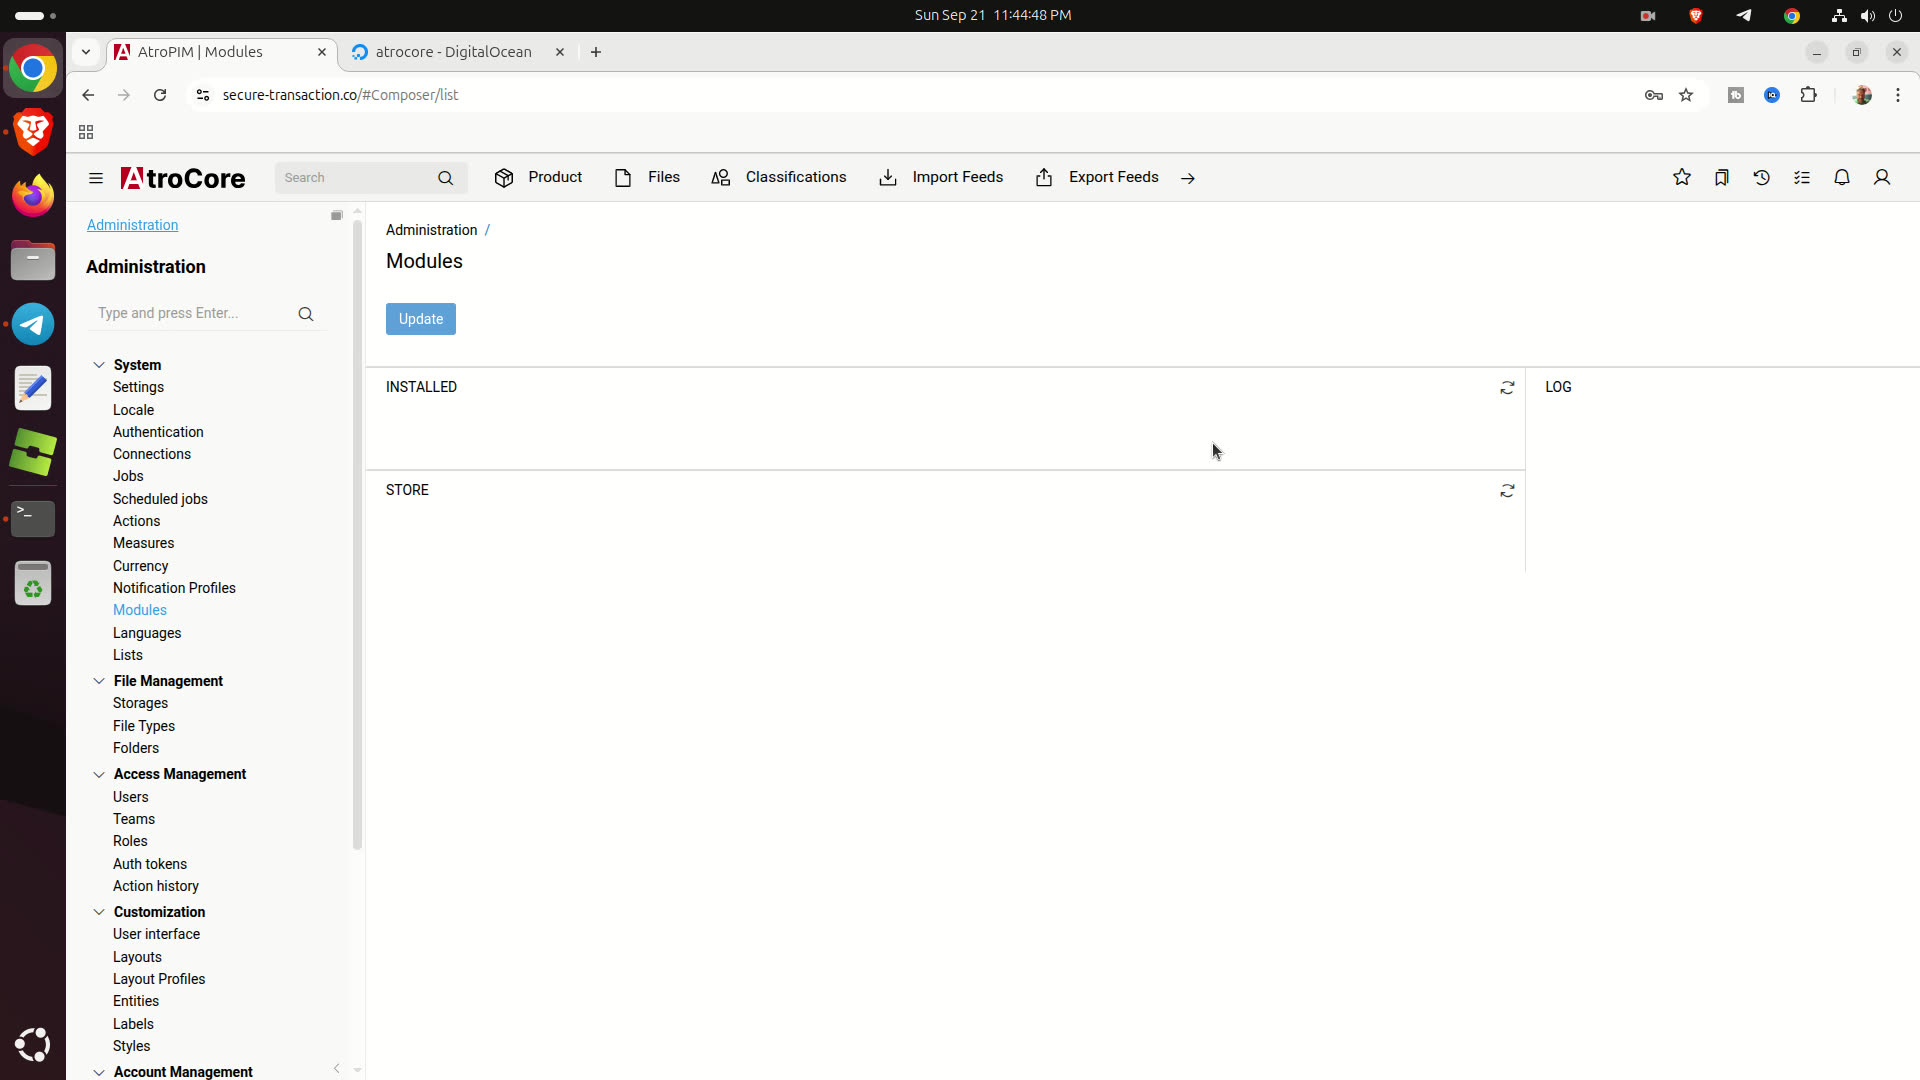Open last viewed history icon
The image size is (1920, 1080).
[1762, 177]
